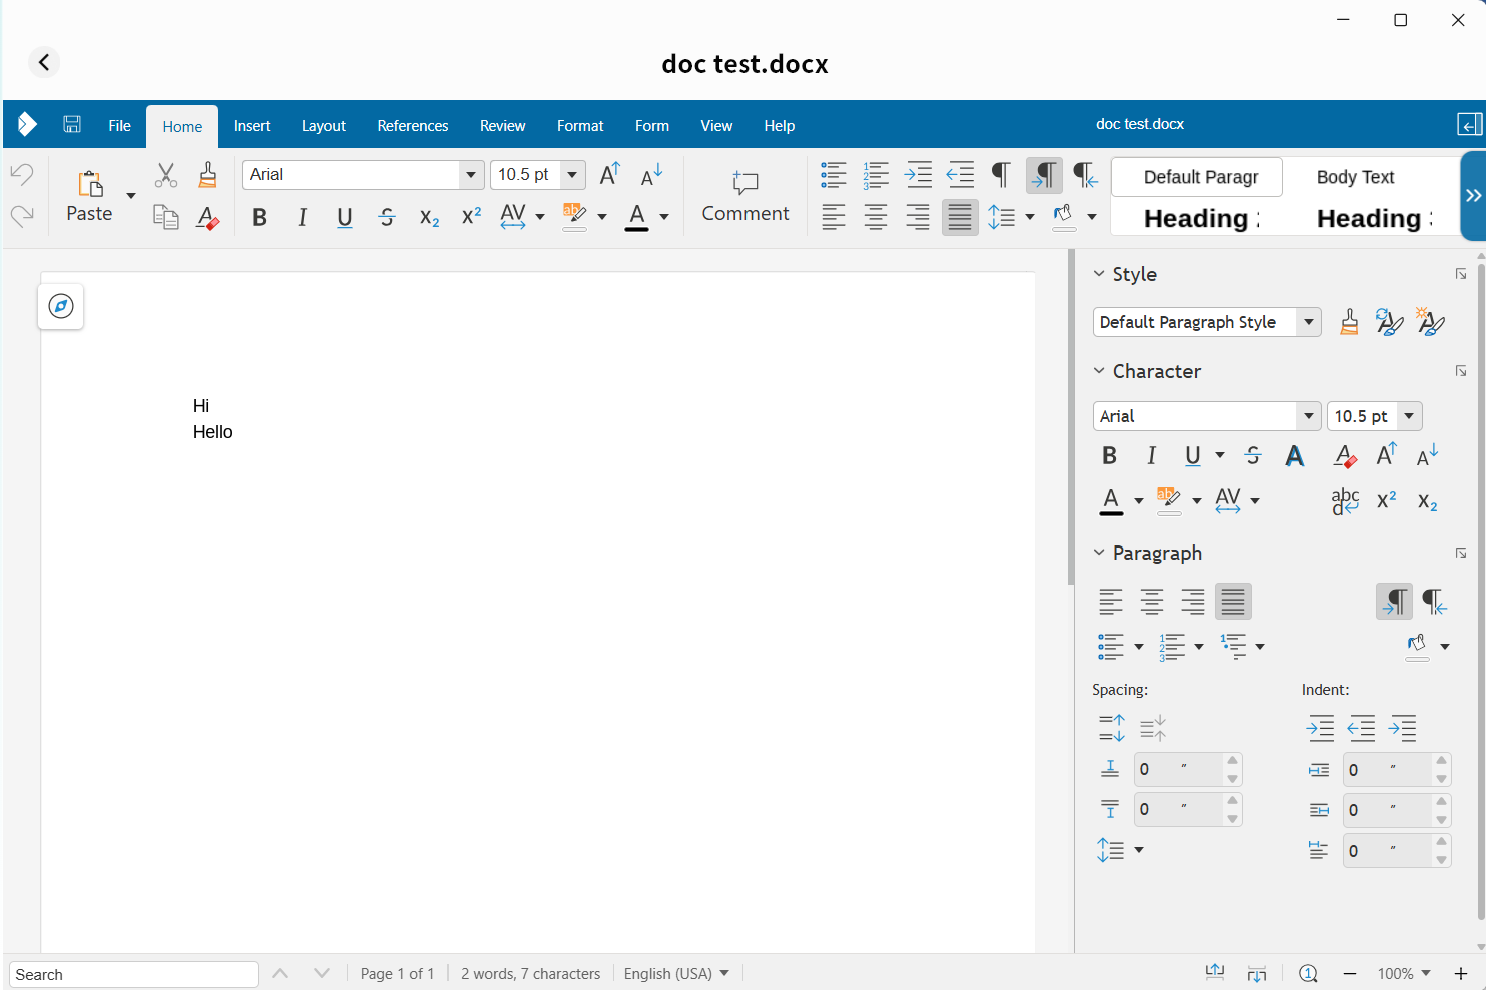Toggle Bold in the toolbar

[x=259, y=217]
